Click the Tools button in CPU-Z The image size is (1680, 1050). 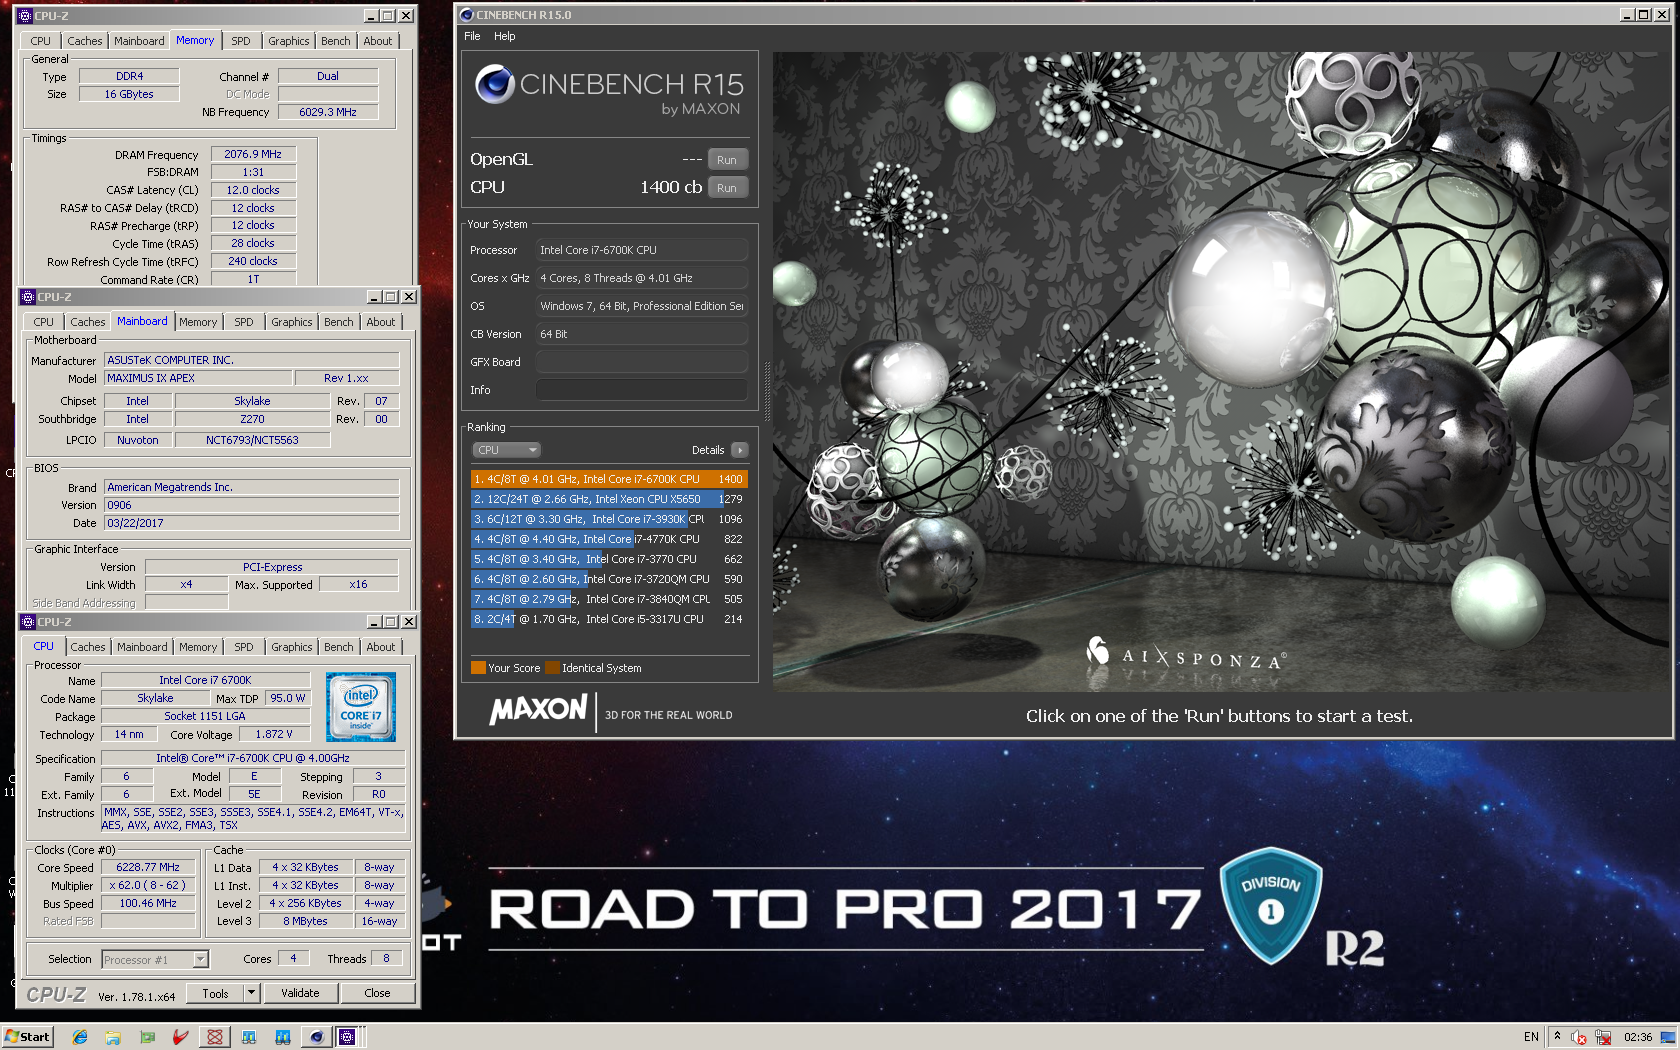click(215, 993)
